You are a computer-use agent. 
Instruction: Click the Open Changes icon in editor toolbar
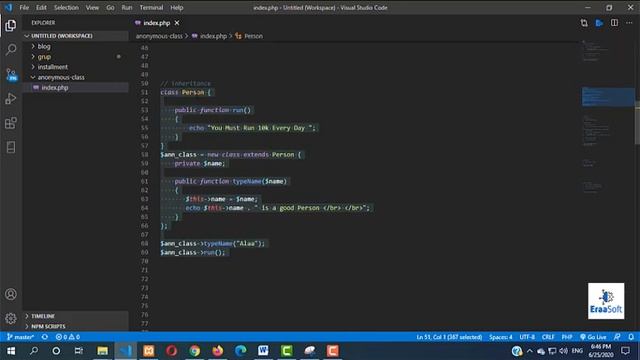(x=584, y=23)
